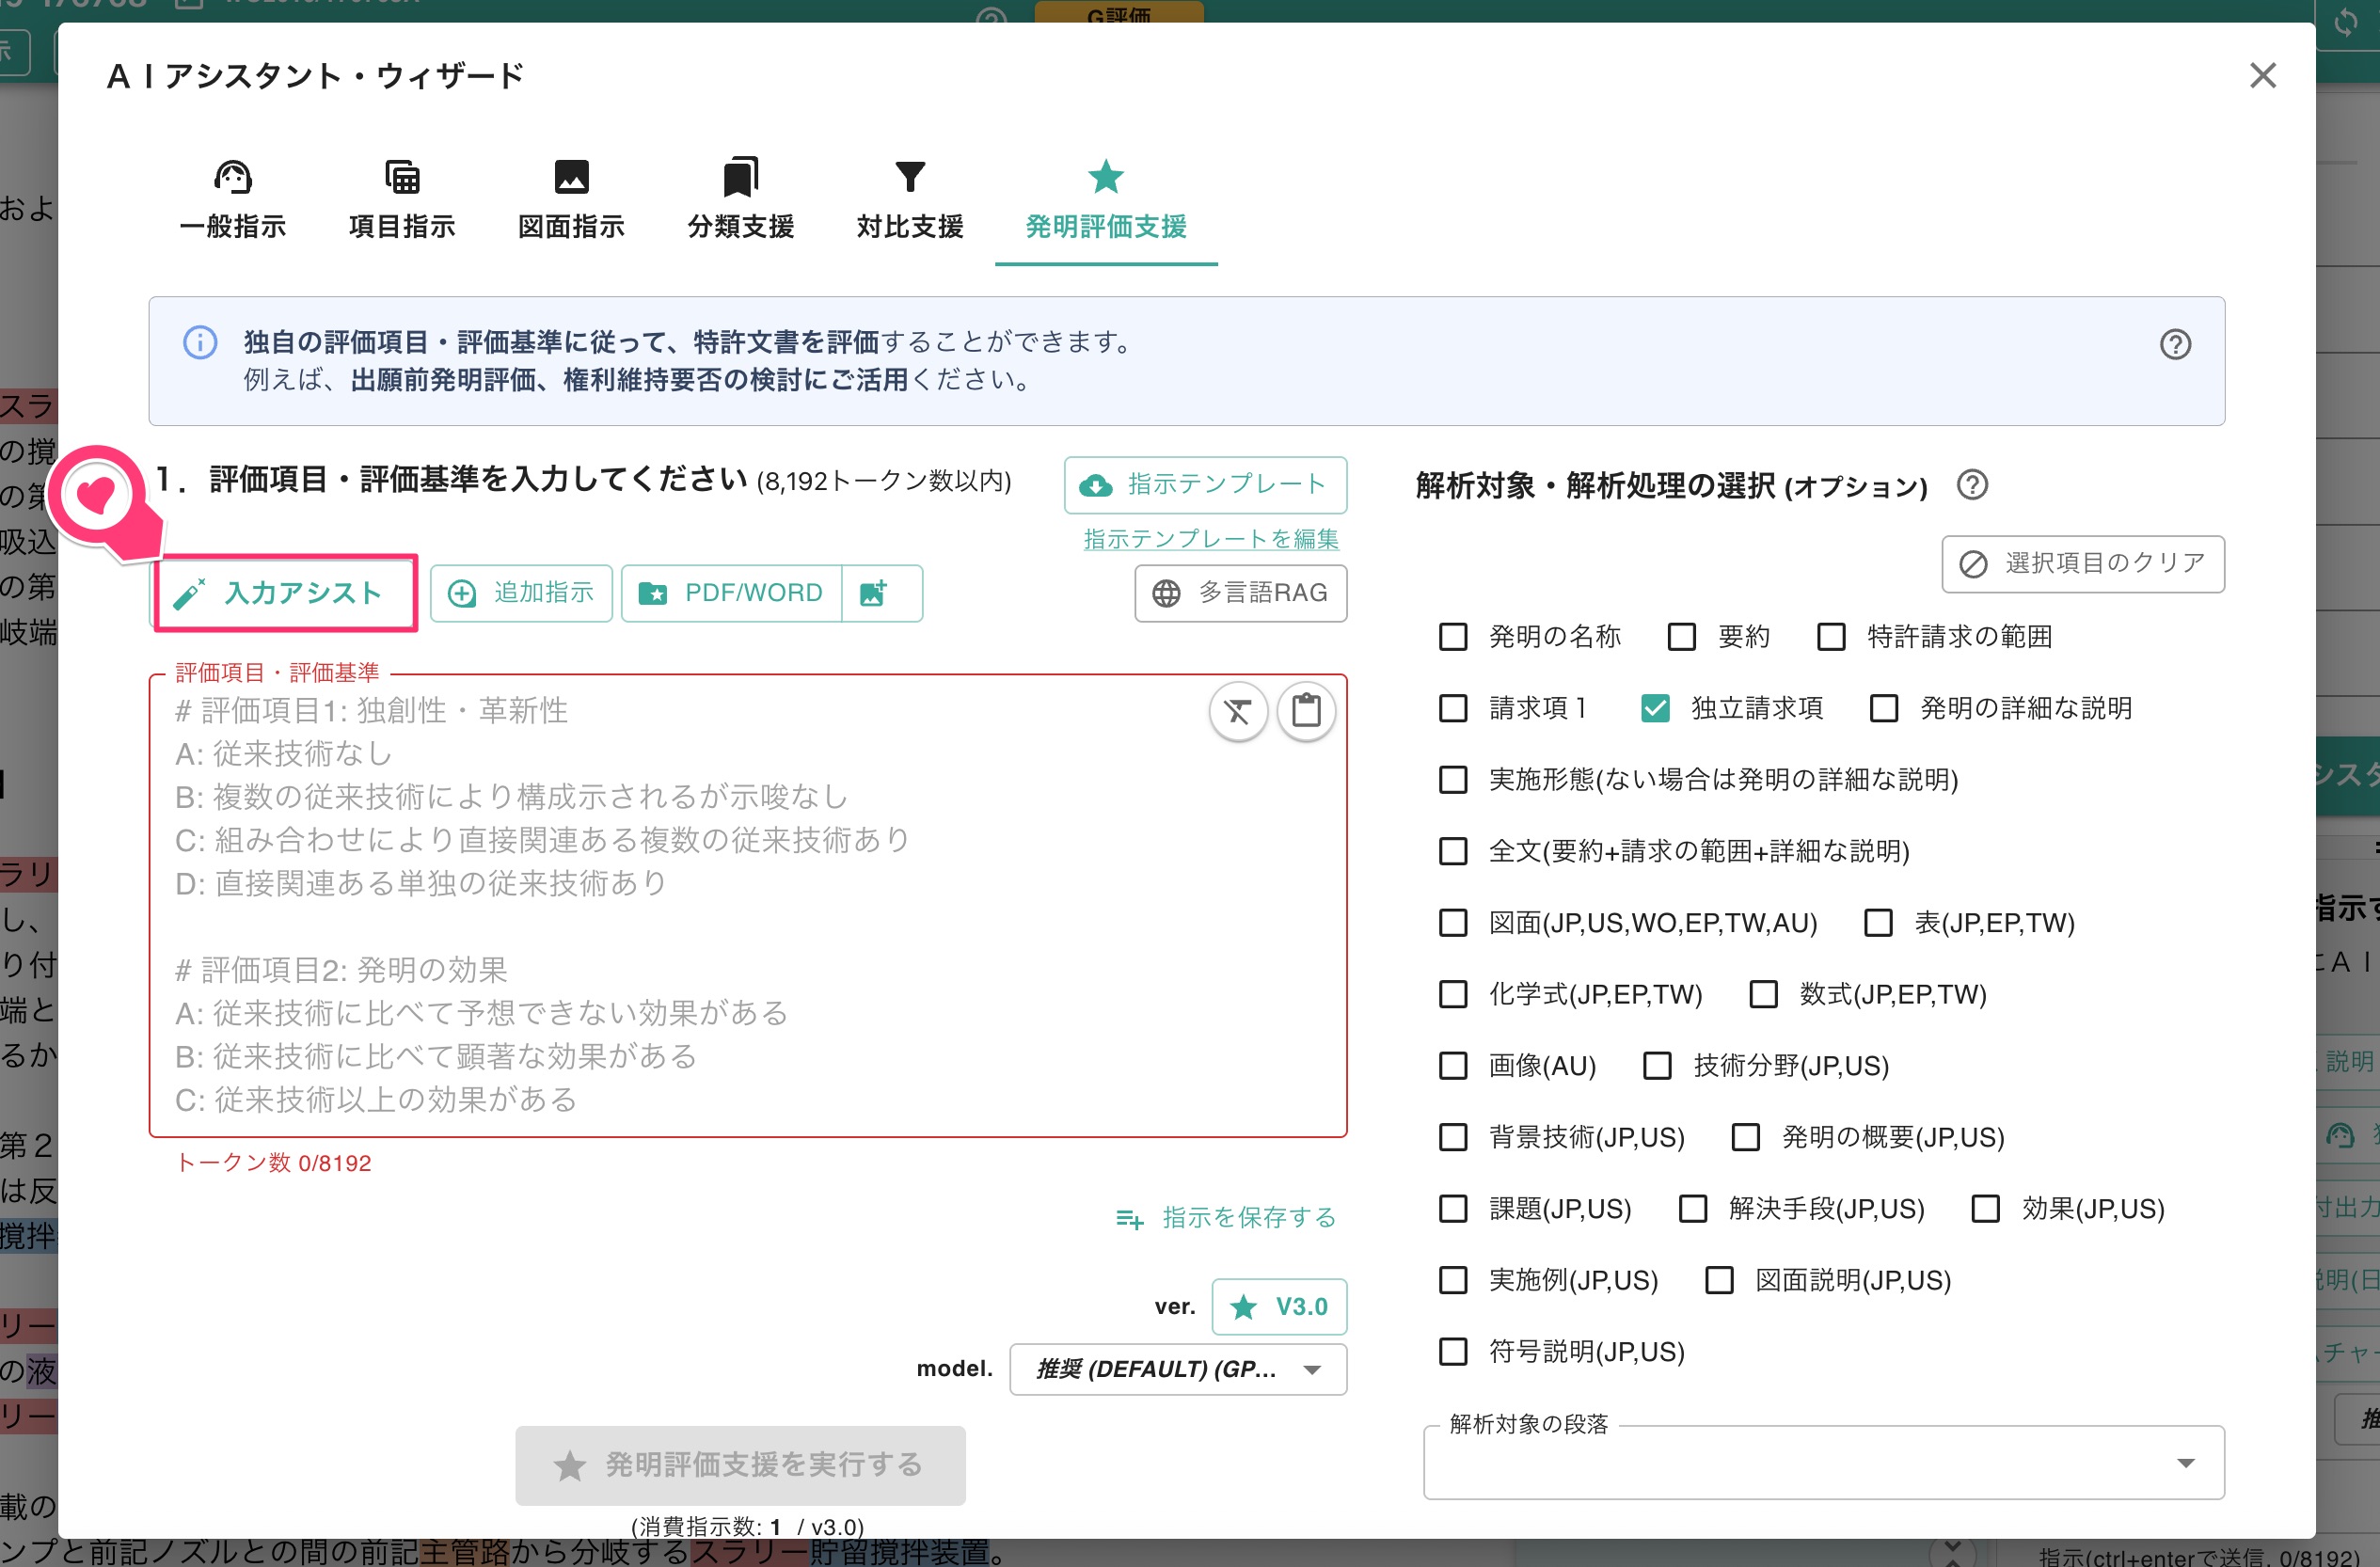Uncheck the 独立請求項 checkbox
The height and width of the screenshot is (1567, 2380).
tap(1654, 708)
